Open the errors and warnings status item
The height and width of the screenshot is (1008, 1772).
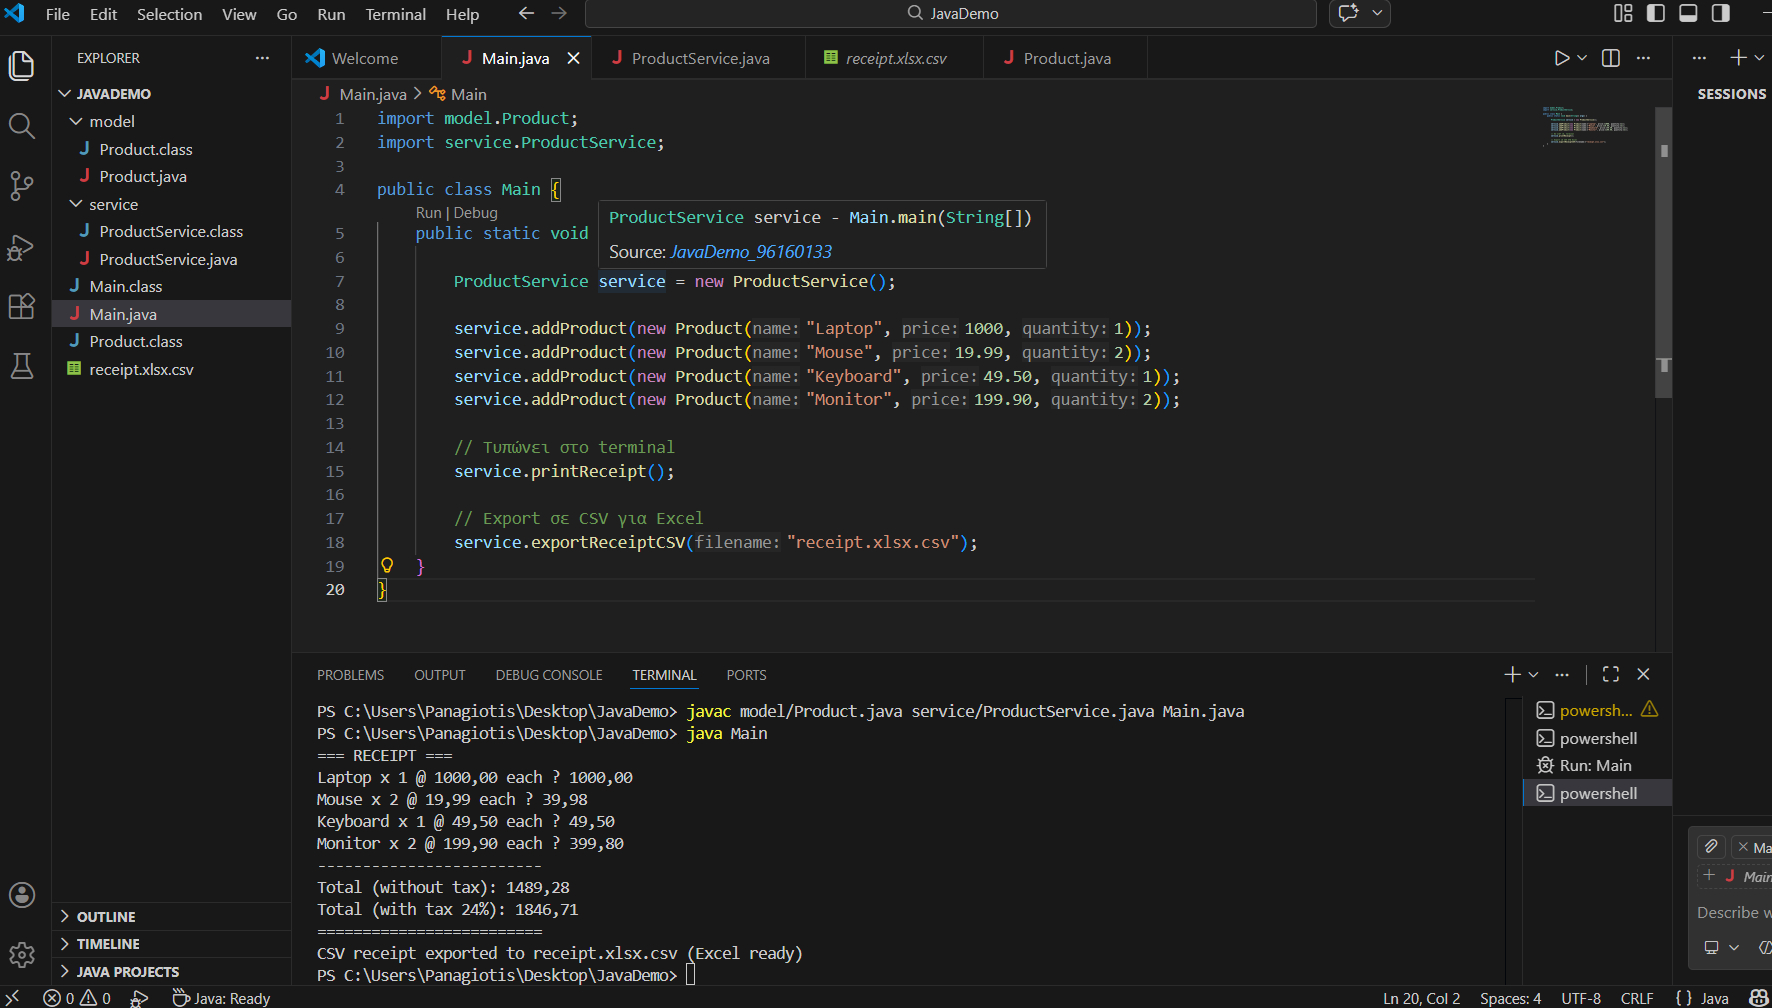77,998
